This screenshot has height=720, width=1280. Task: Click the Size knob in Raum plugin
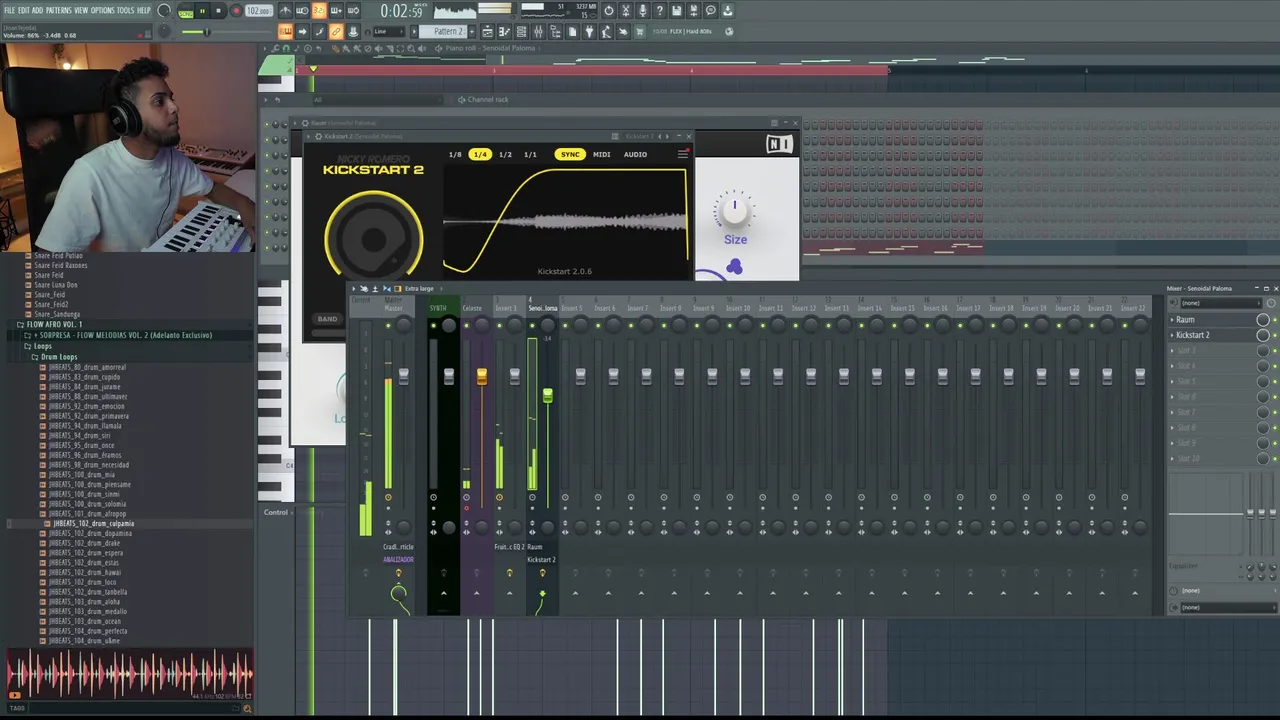[x=735, y=210]
